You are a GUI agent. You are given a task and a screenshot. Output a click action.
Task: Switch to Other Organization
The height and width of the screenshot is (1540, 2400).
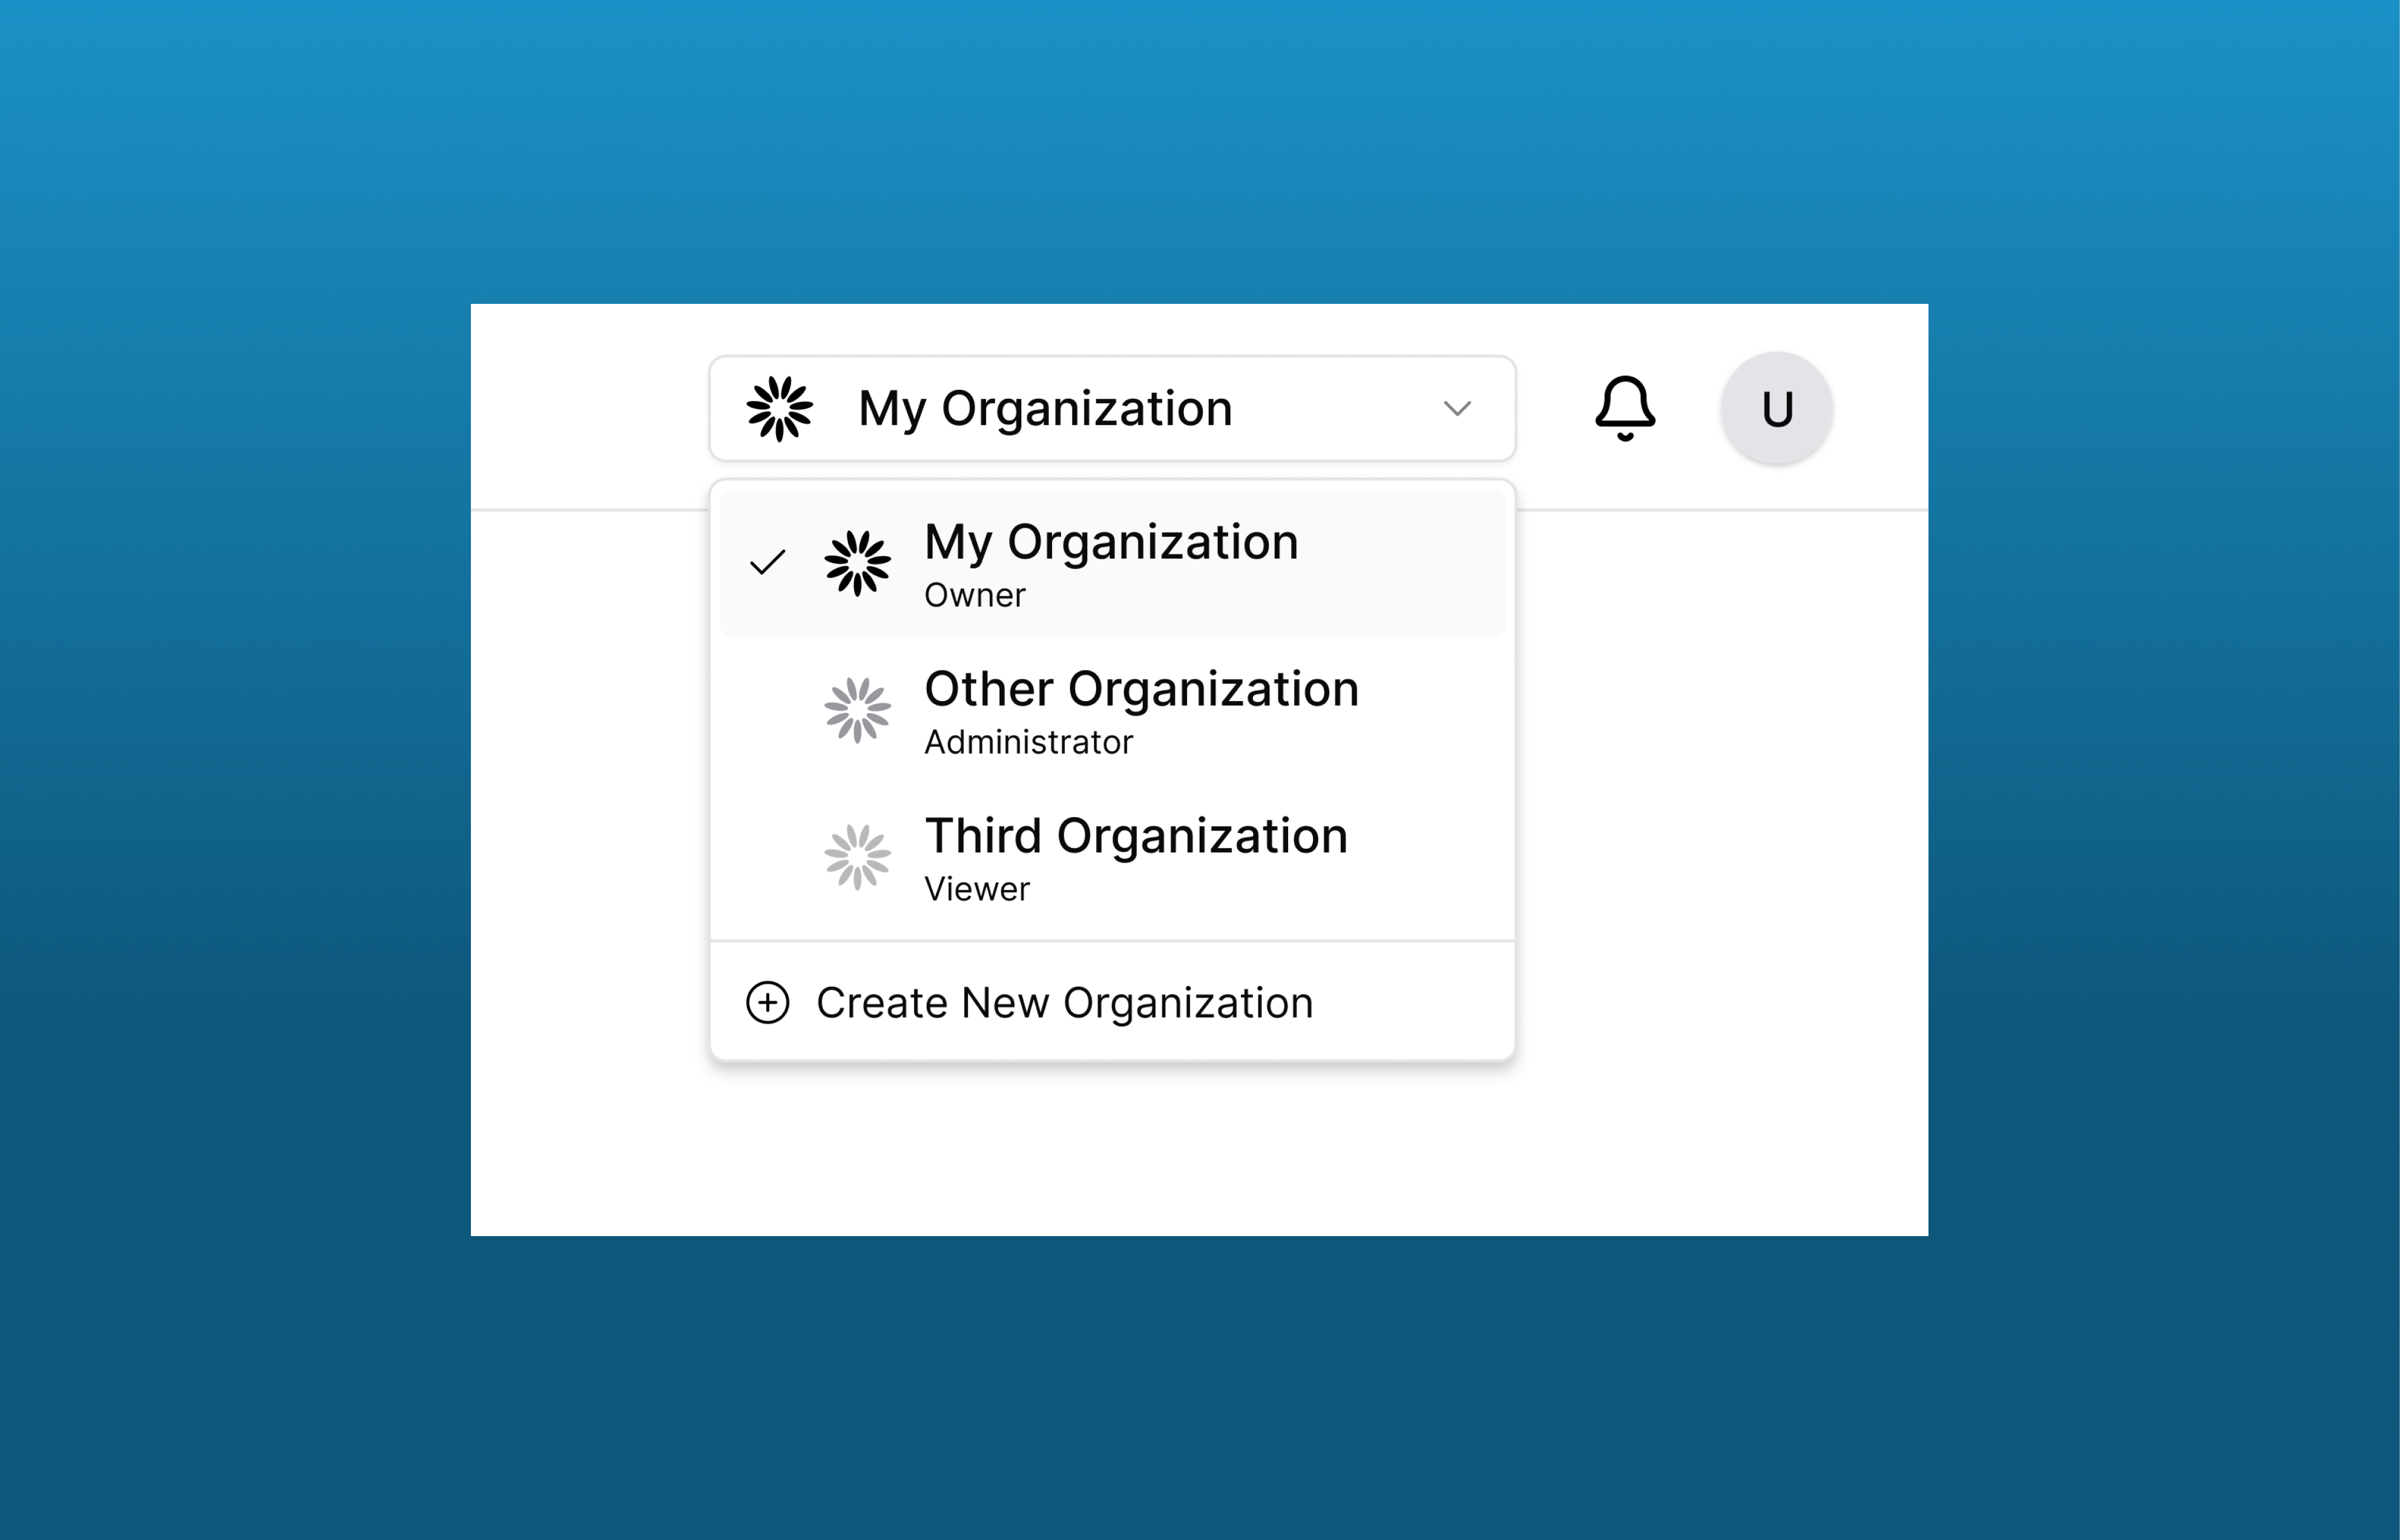(1141, 690)
